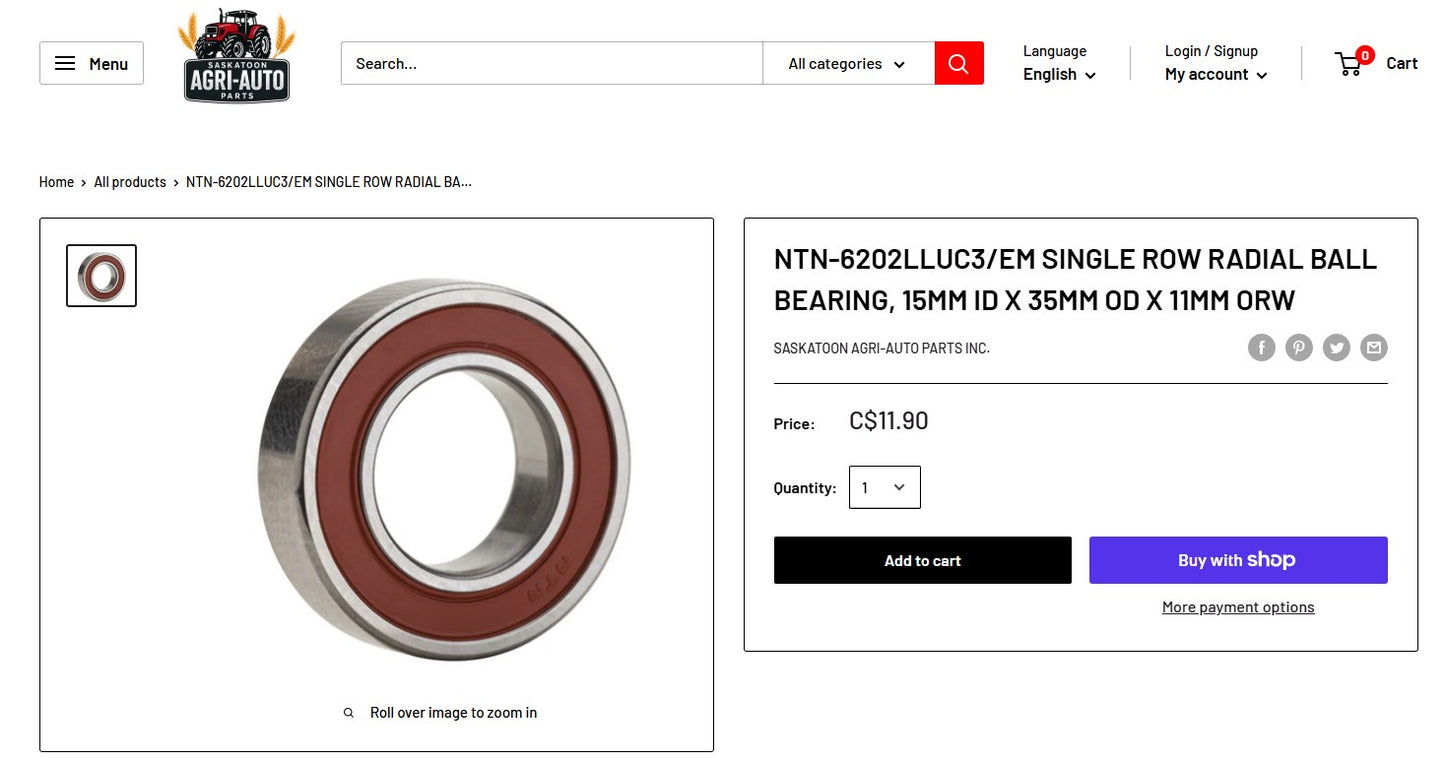Screen dimensions: 1445x761
Task: Tweet this product on Twitter
Action: tap(1336, 347)
